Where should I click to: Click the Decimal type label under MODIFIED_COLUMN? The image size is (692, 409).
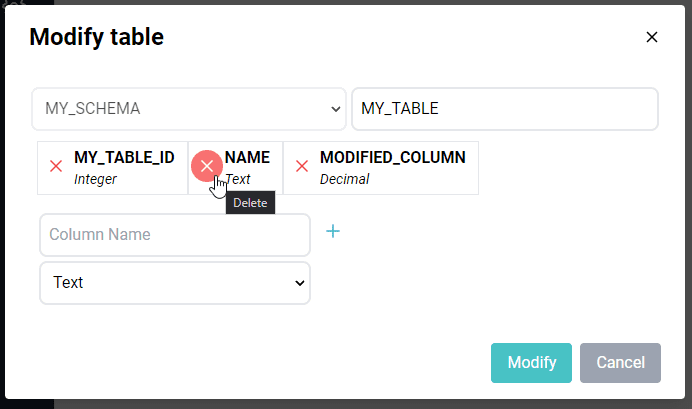tap(344, 179)
